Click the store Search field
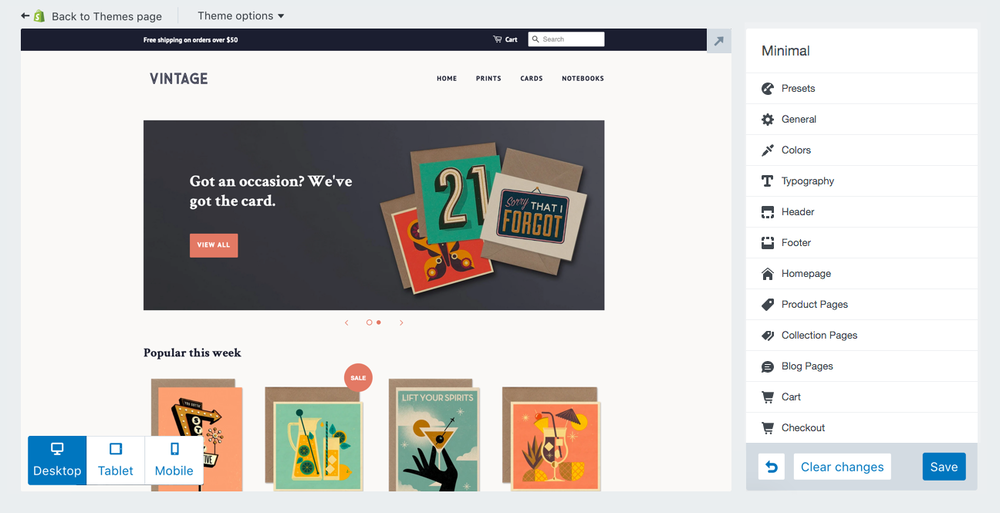The height and width of the screenshot is (513, 1000). pyautogui.click(x=566, y=40)
